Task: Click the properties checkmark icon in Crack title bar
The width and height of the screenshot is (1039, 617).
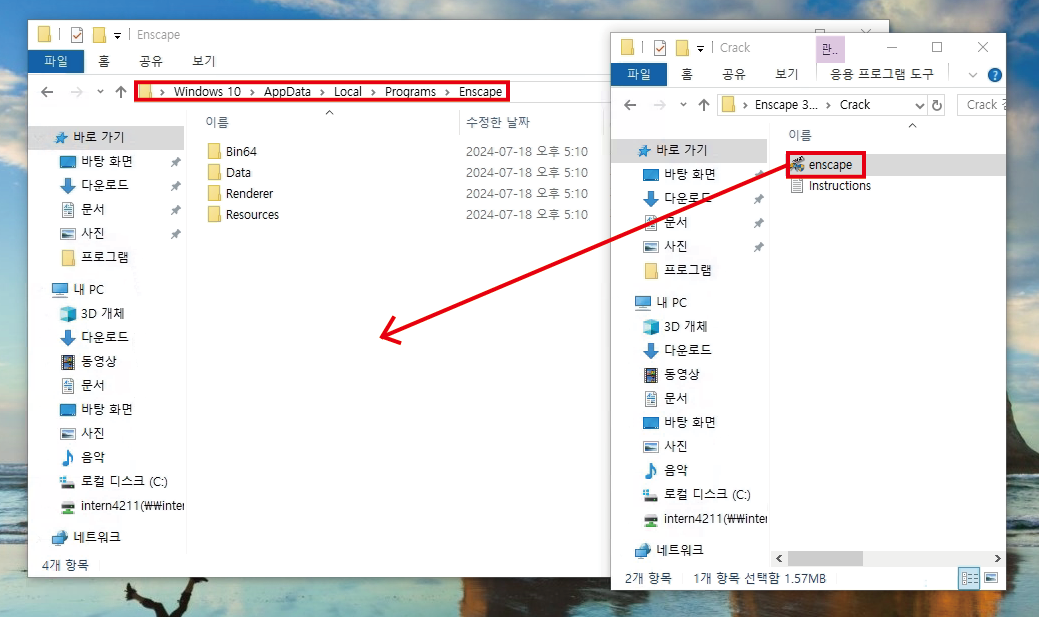Action: click(660, 48)
